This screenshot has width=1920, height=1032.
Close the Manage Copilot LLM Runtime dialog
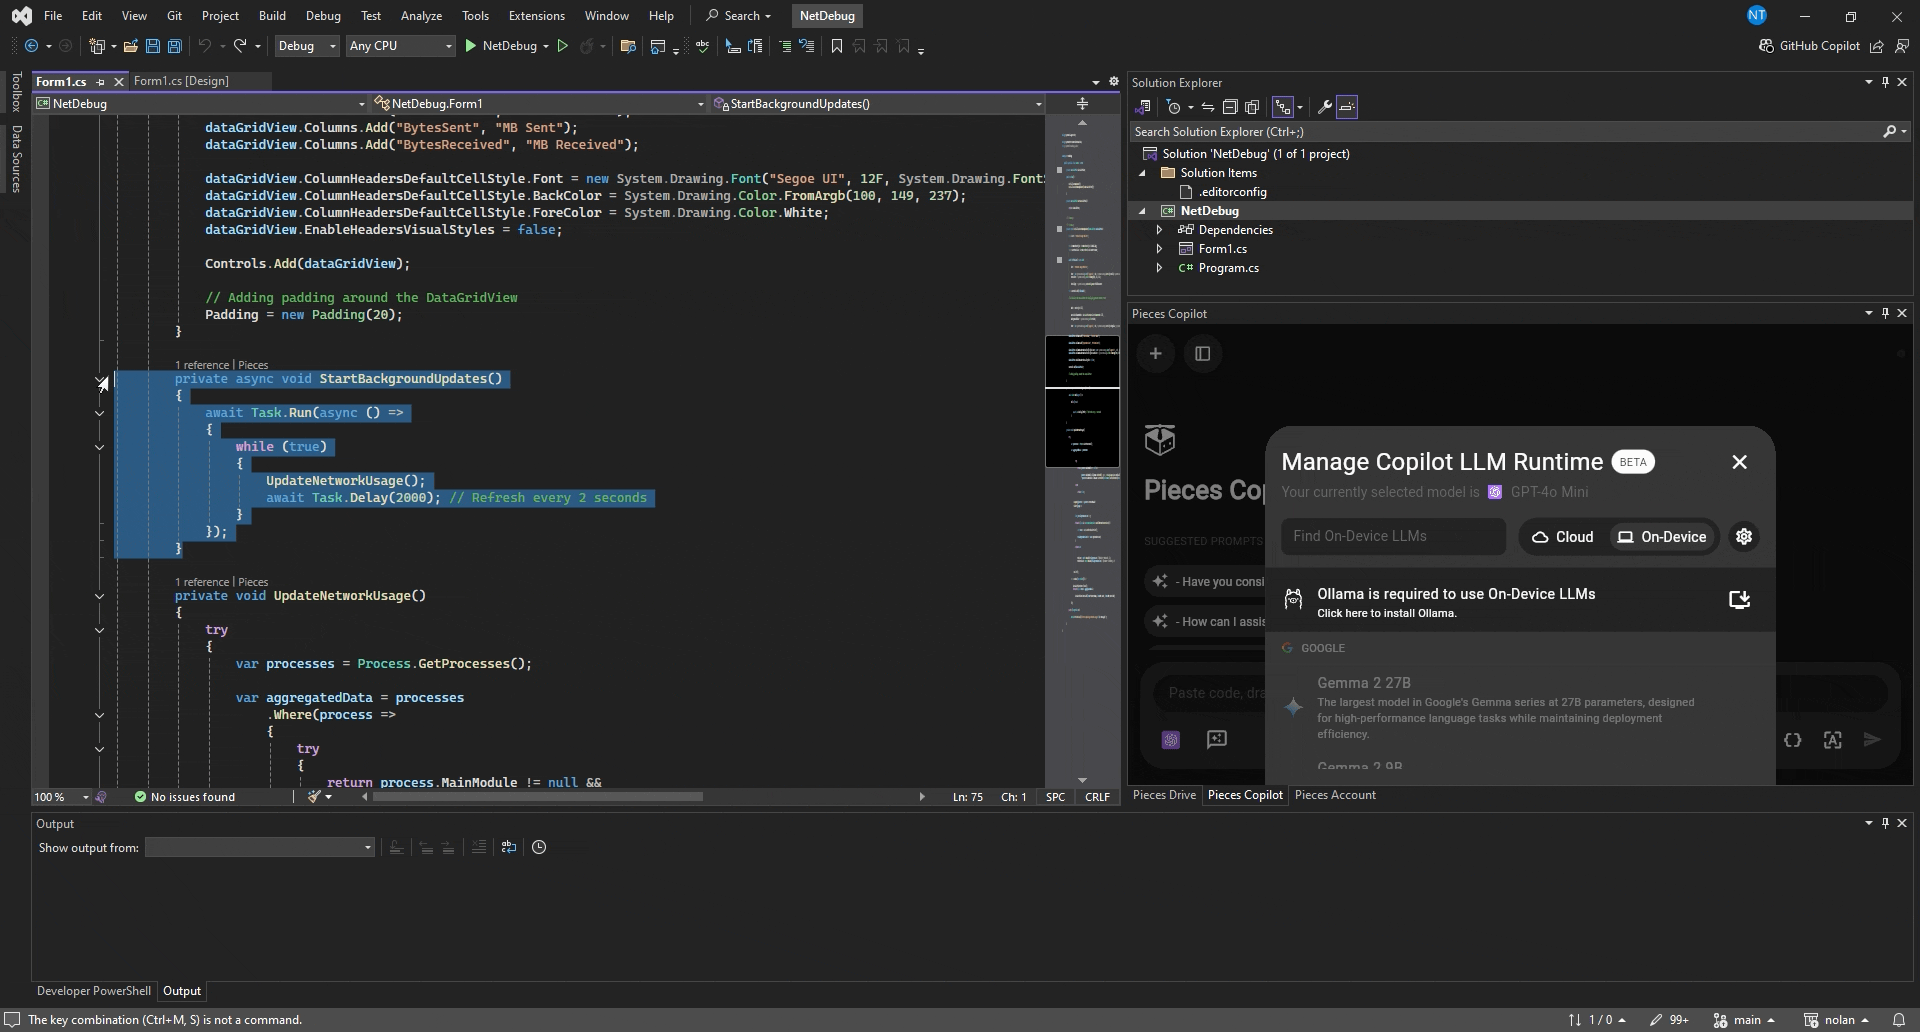pos(1739,462)
